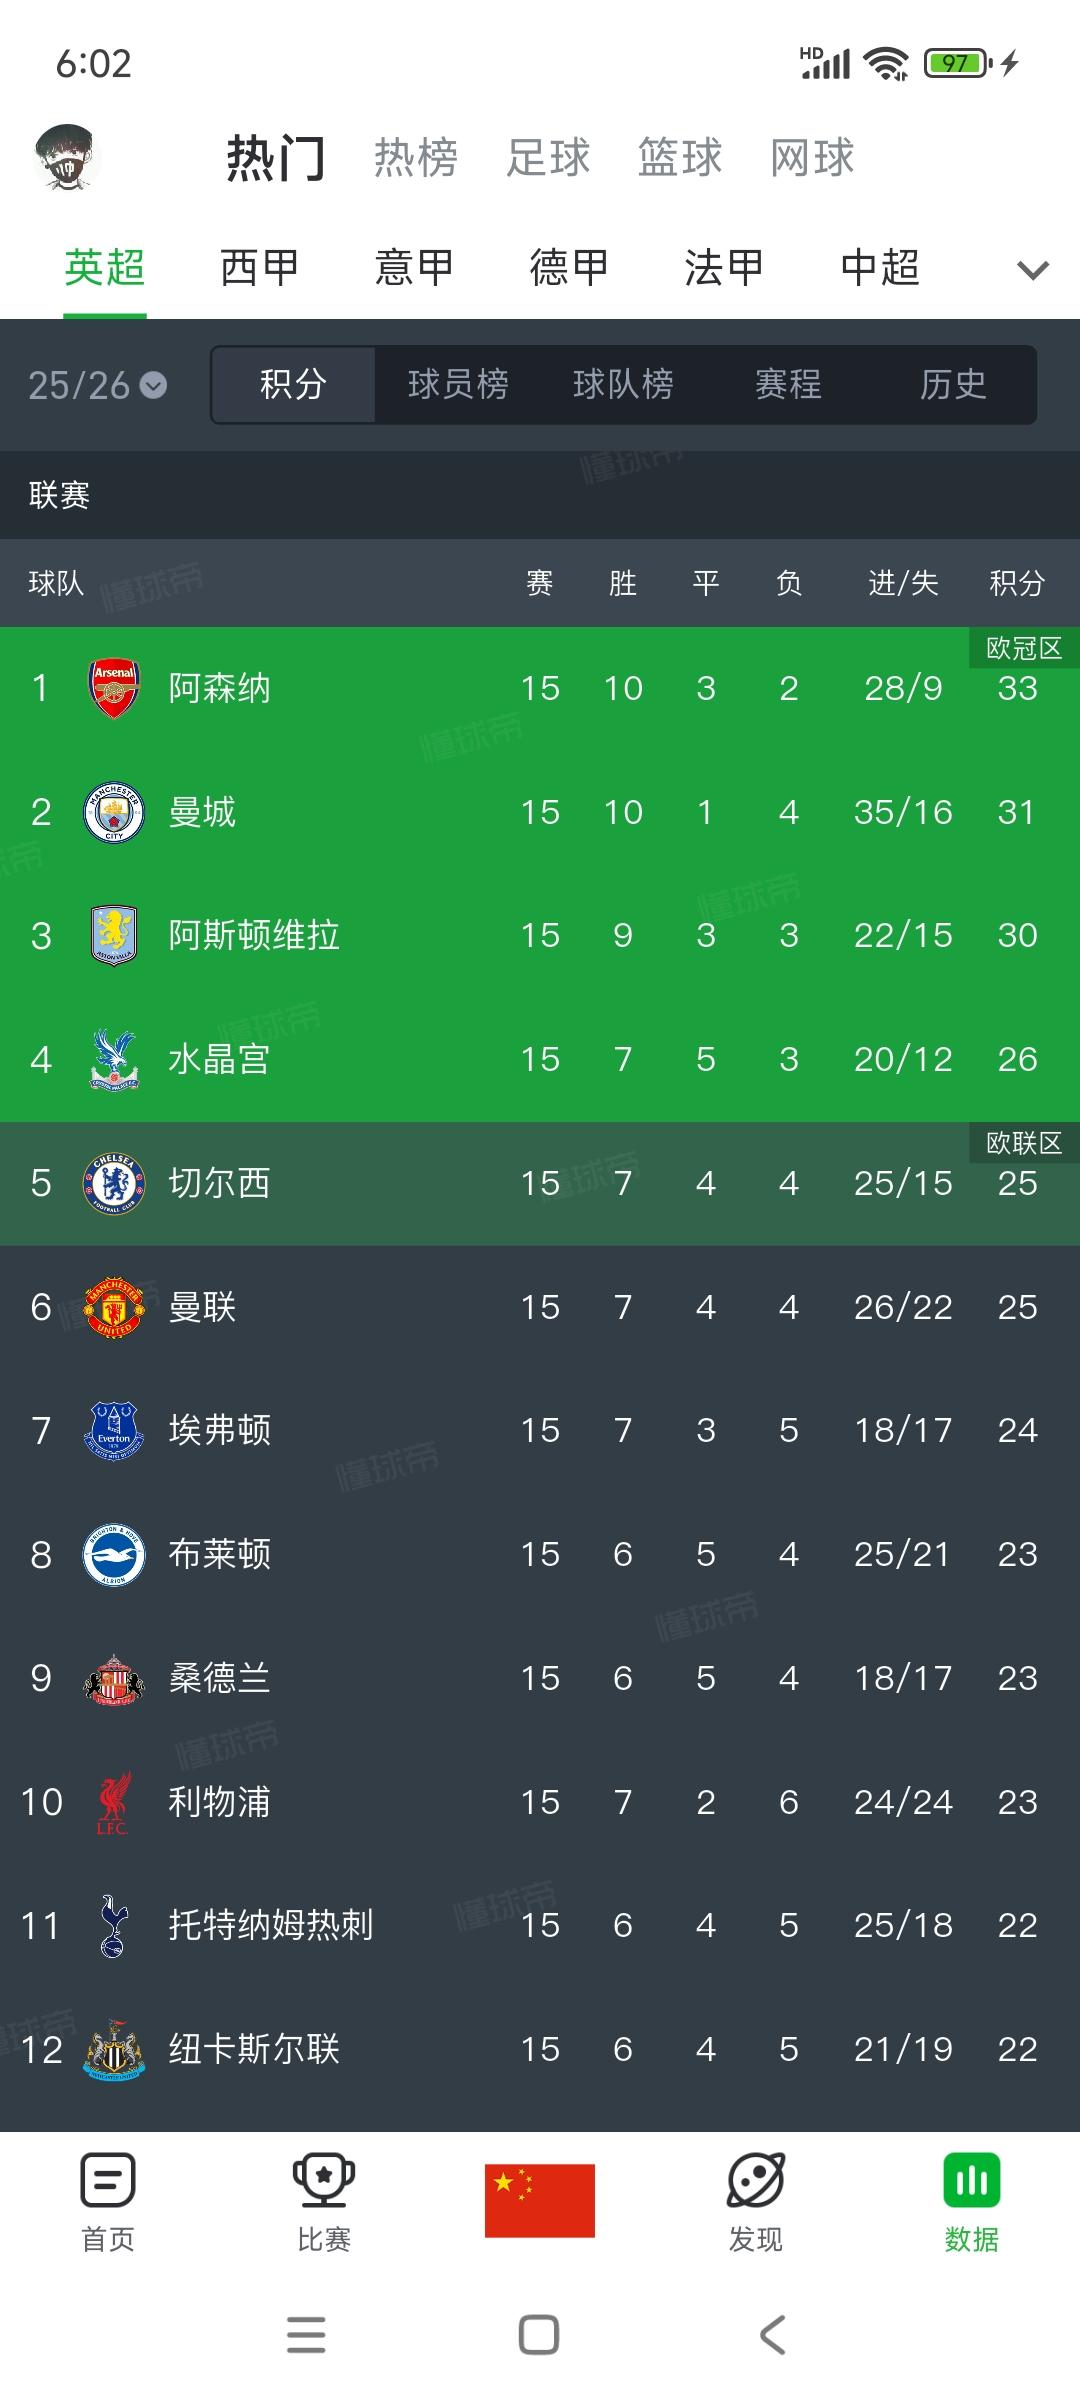Open the 25/26 season dropdown
Viewport: 1080px width, 2400px height.
point(97,385)
